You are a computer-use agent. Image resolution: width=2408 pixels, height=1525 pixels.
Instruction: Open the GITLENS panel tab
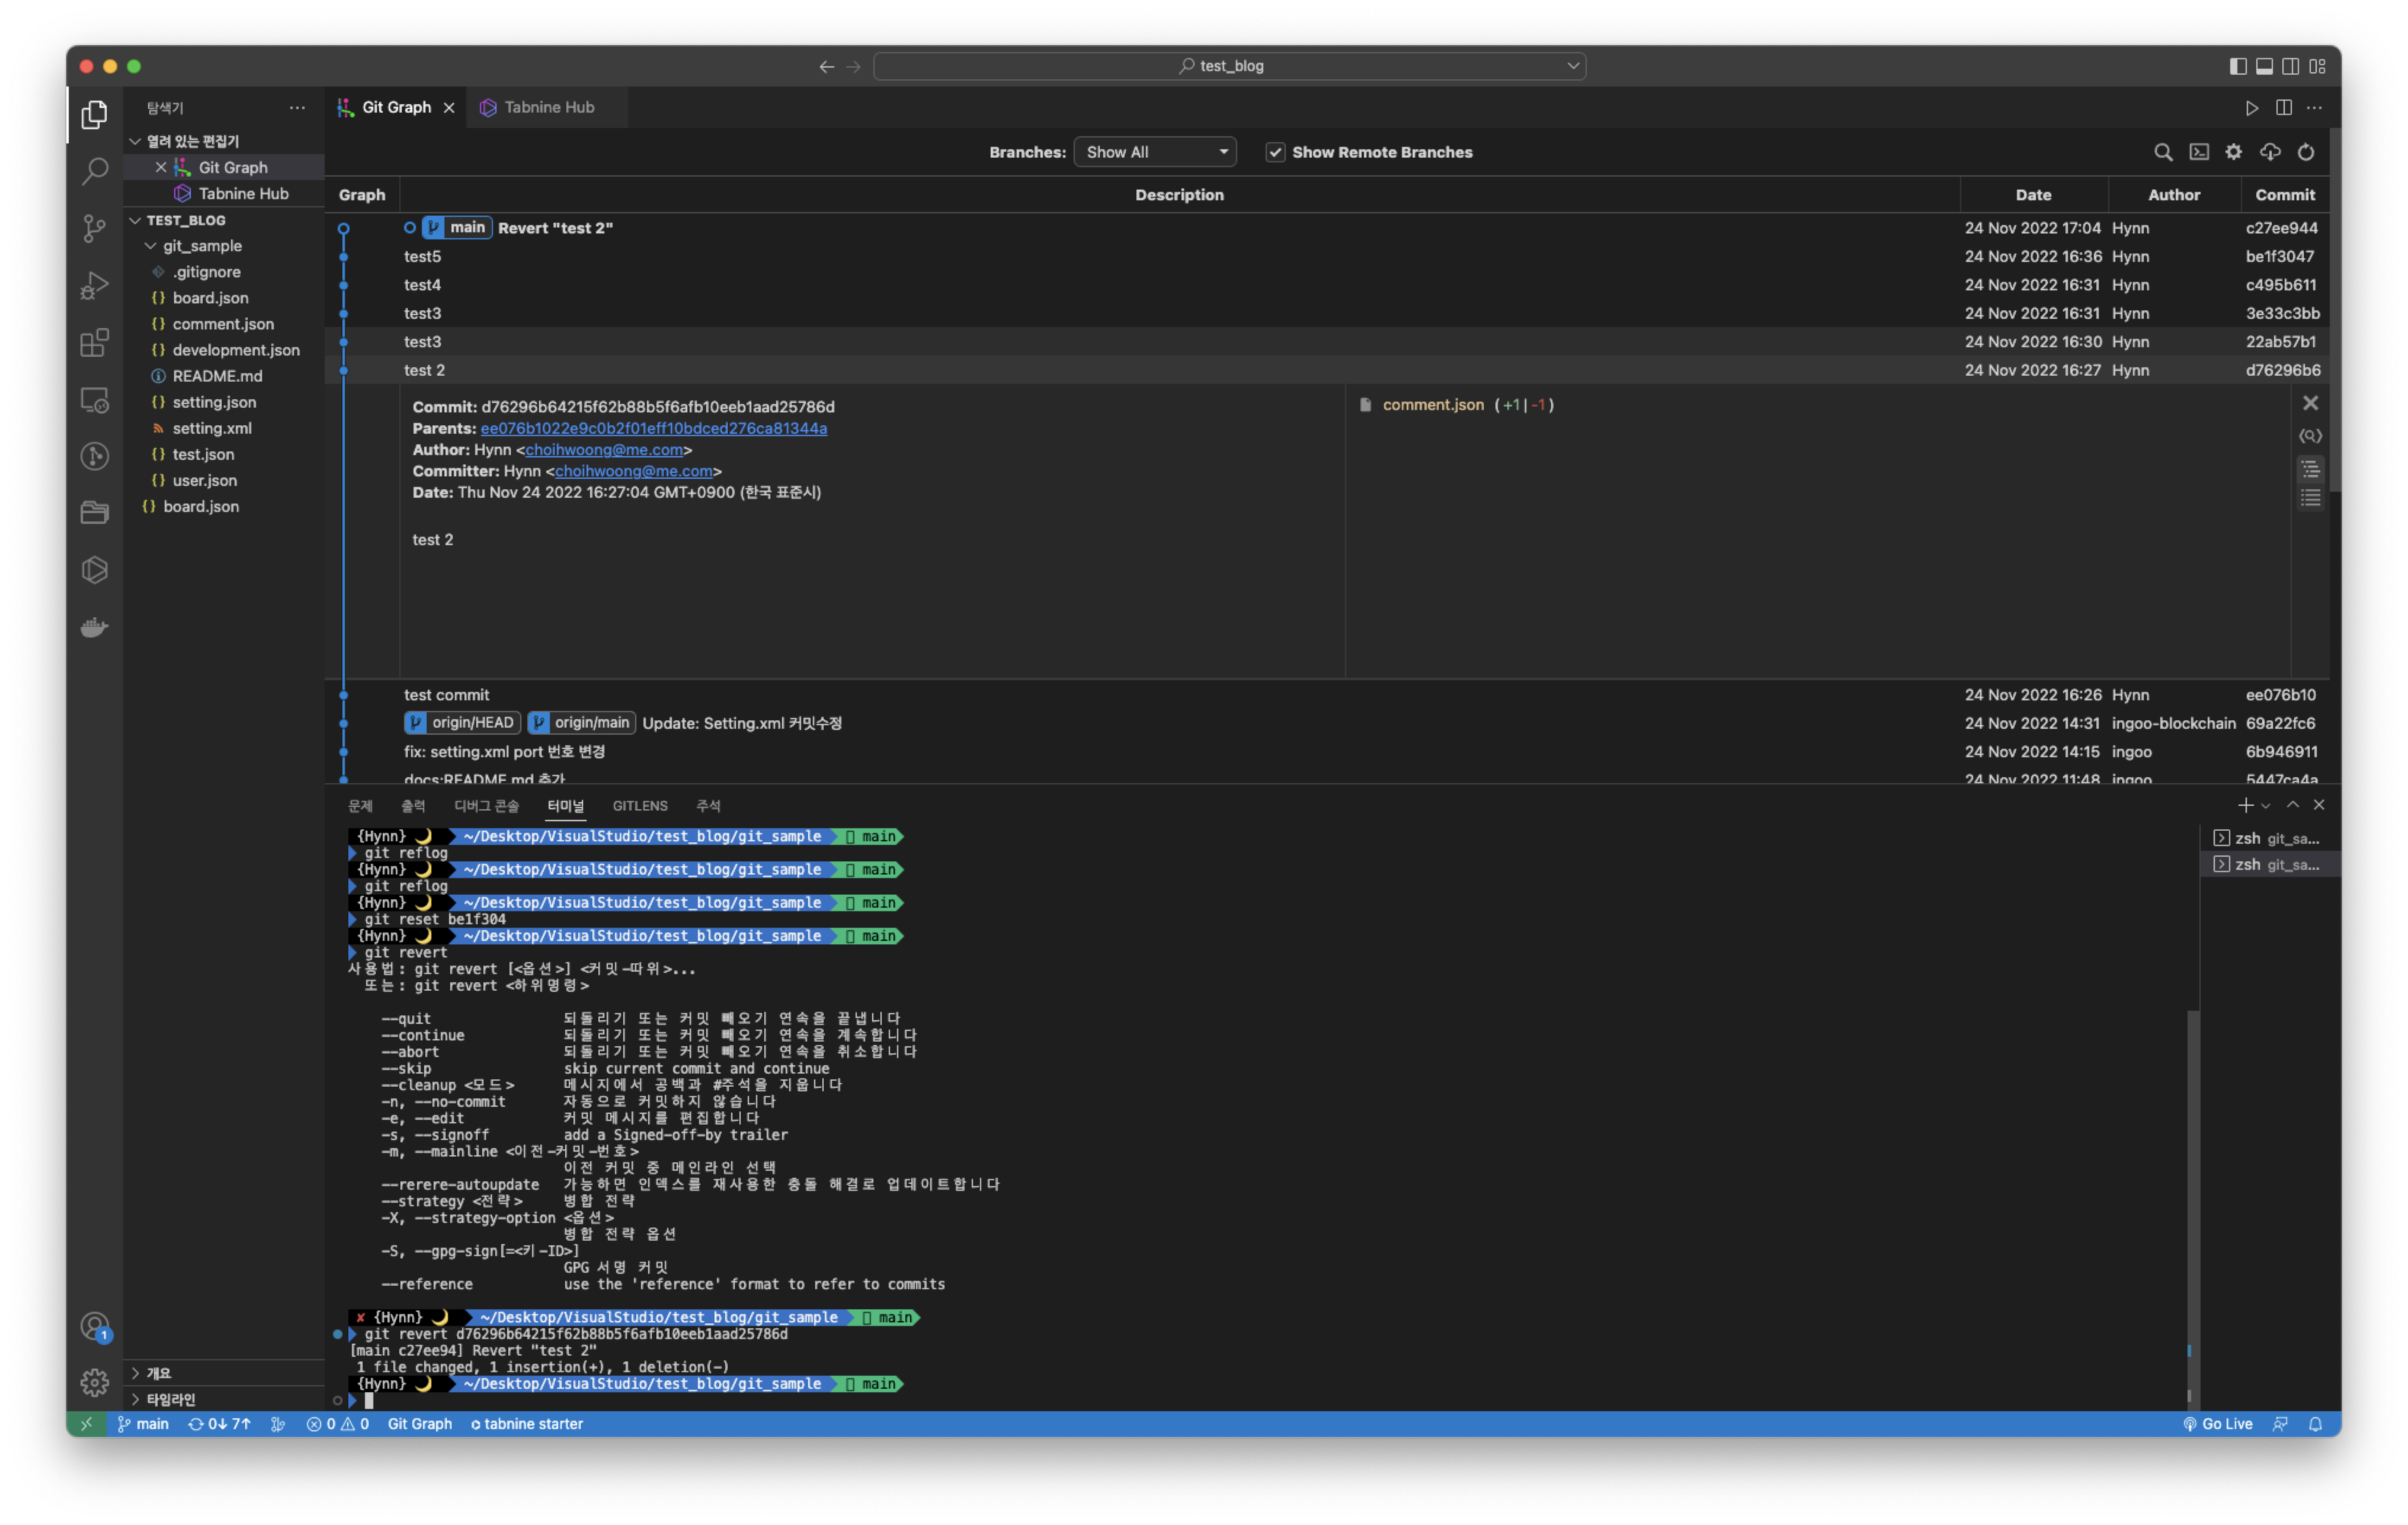click(640, 806)
